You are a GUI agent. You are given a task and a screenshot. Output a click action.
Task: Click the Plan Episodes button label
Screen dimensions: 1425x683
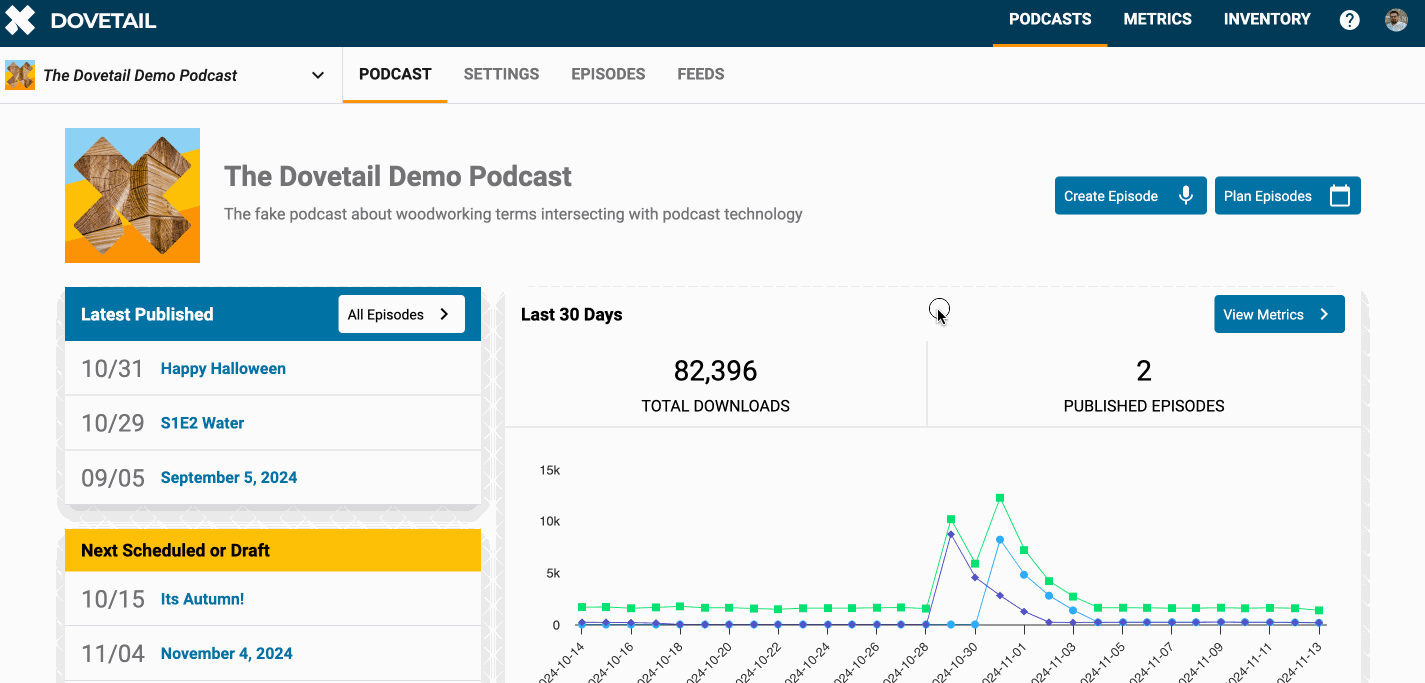point(1268,196)
